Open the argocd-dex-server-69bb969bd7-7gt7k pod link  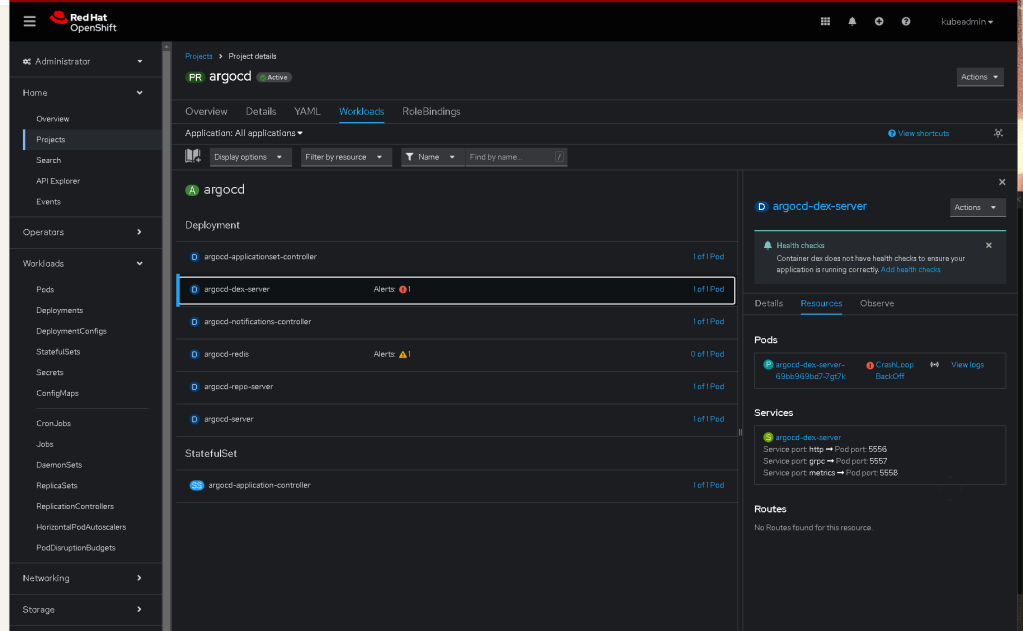pos(810,371)
